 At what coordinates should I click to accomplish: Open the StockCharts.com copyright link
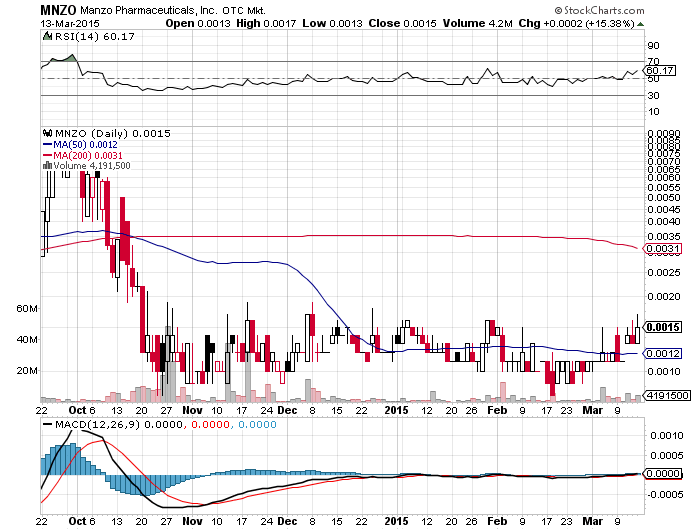pyautogui.click(x=600, y=10)
